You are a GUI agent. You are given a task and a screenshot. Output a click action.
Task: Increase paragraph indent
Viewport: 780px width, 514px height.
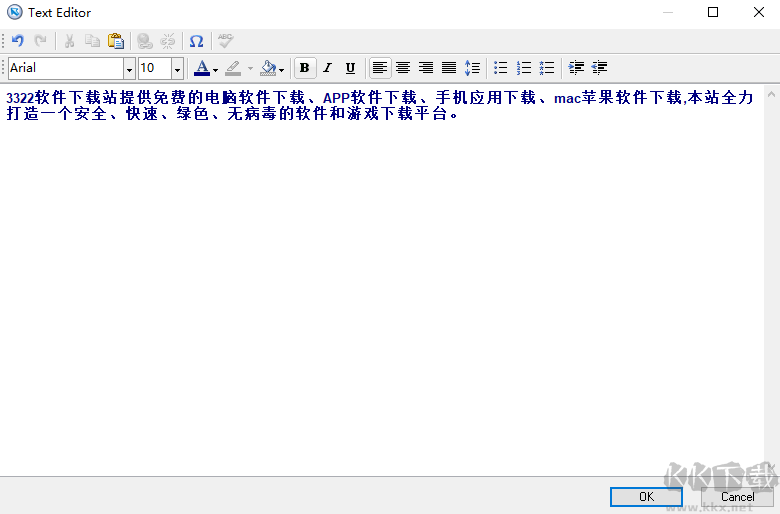pyautogui.click(x=576, y=68)
